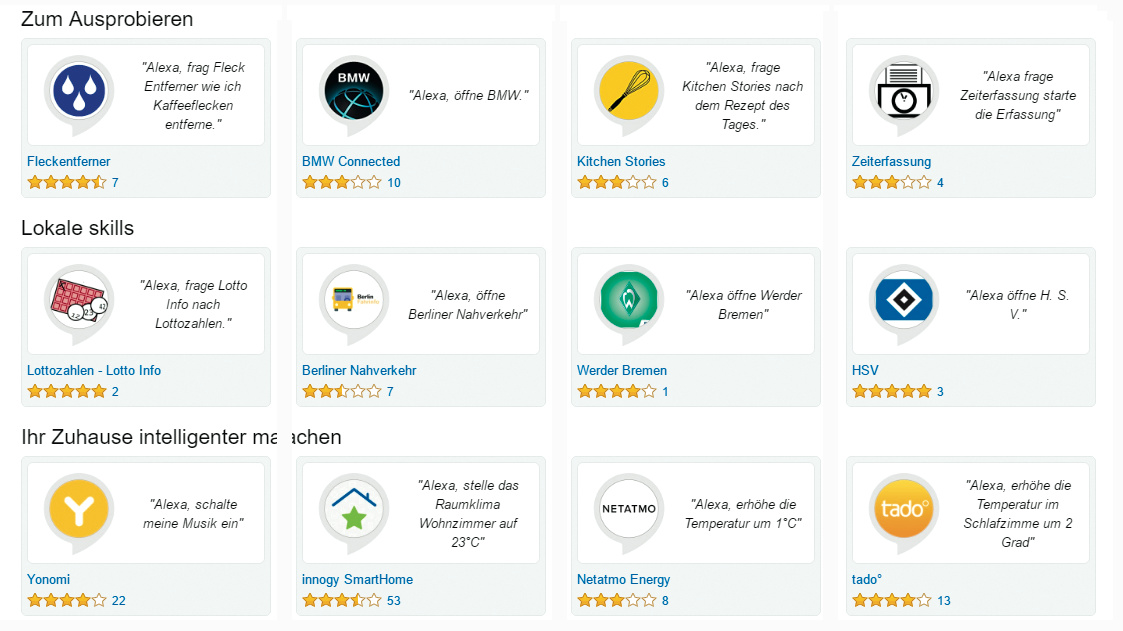Click the Yonomi "schalte meine Musik ein" phrase

[196, 514]
